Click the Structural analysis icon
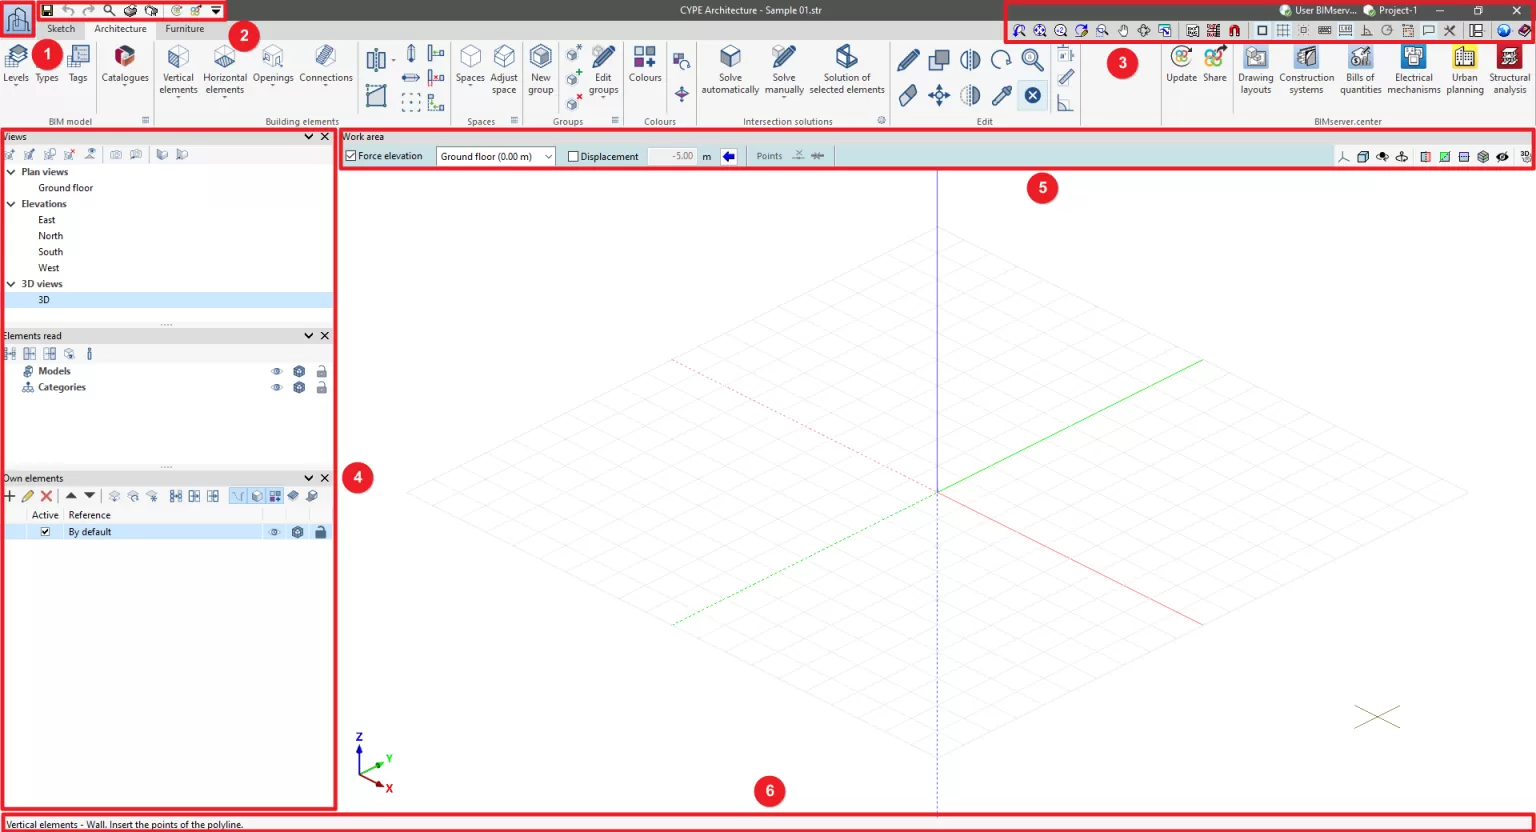Image resolution: width=1536 pixels, height=832 pixels. (x=1509, y=69)
